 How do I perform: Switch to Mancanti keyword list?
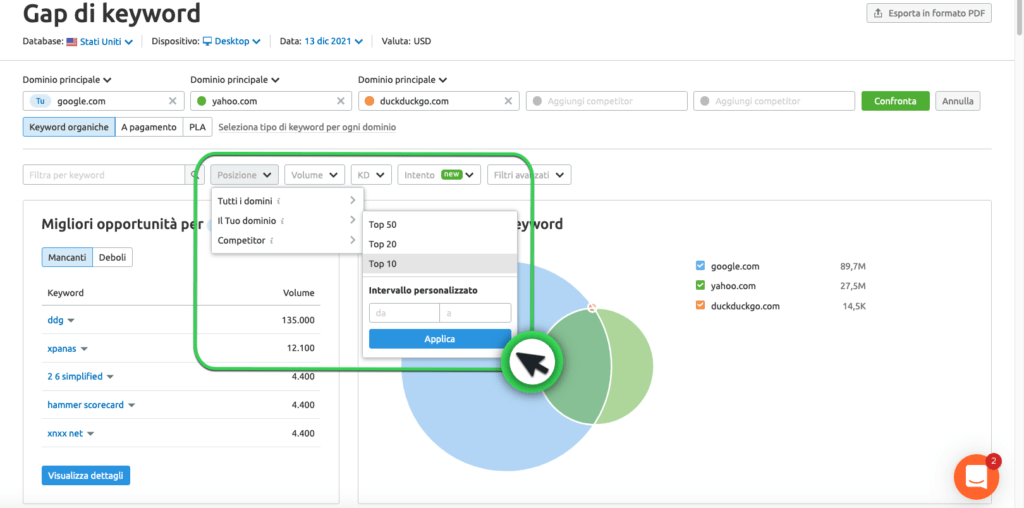67,257
